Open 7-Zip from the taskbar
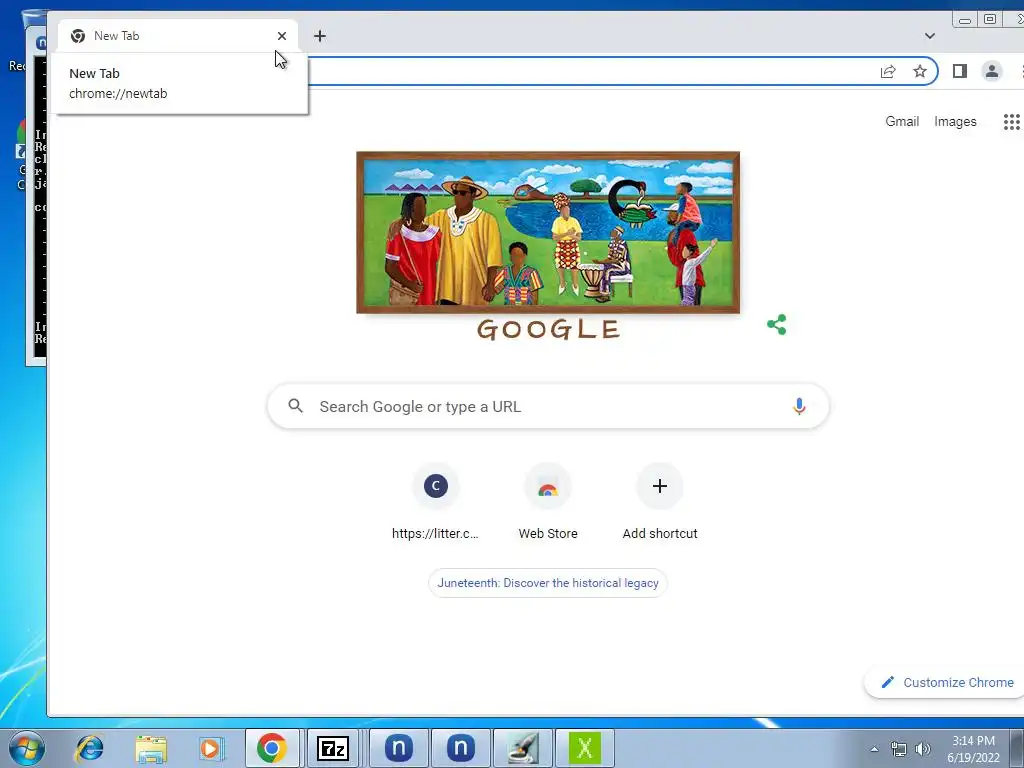The width and height of the screenshot is (1024, 768). (x=333, y=748)
